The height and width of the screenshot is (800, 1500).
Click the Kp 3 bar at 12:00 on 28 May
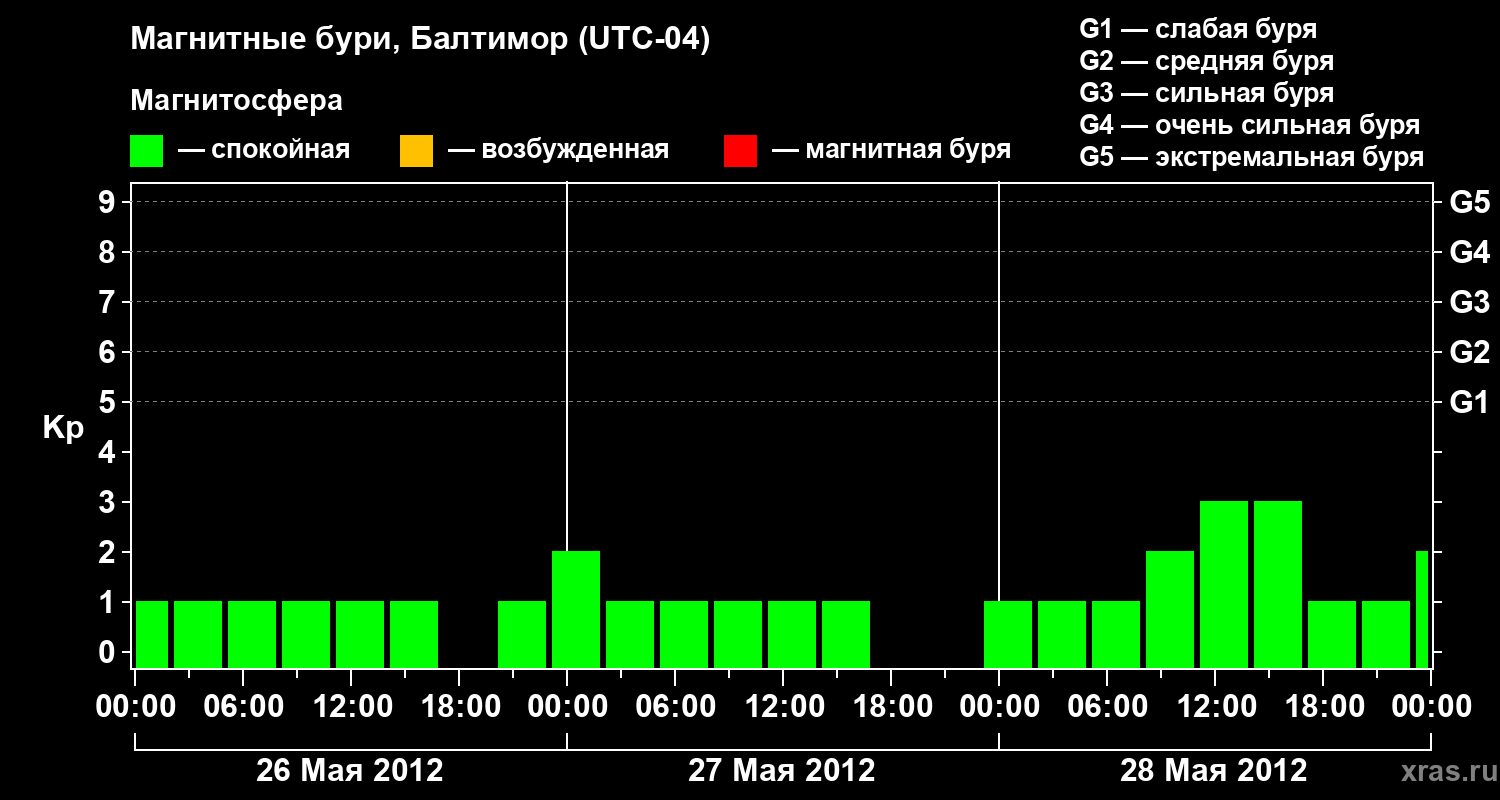pos(1224,584)
